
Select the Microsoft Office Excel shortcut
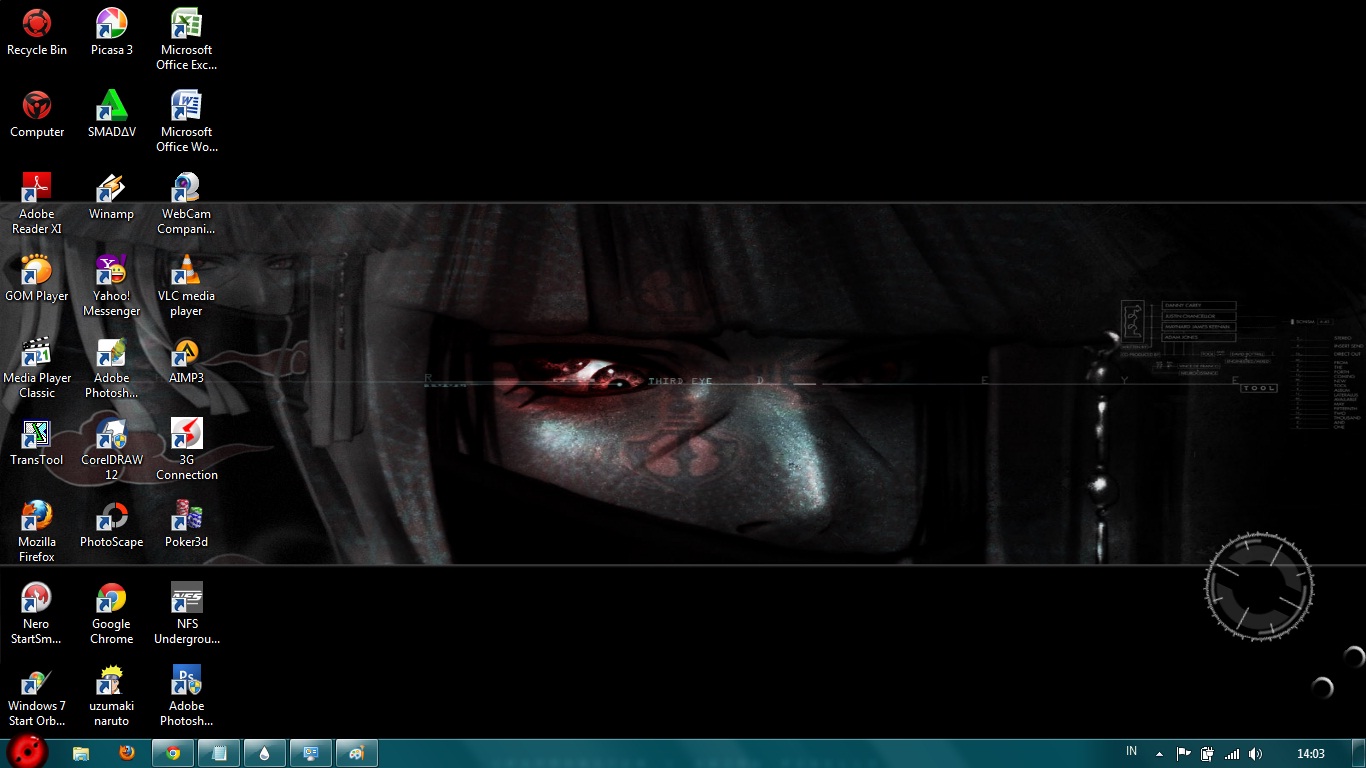(186, 40)
